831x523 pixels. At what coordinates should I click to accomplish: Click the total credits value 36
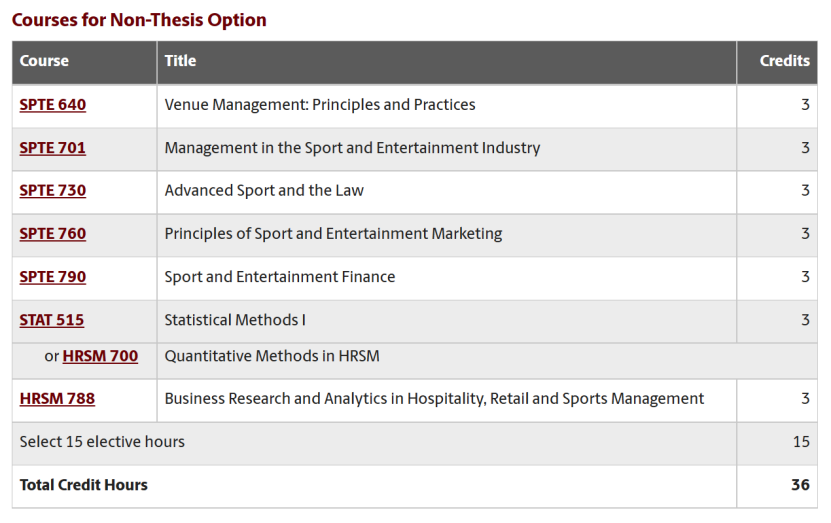click(x=800, y=485)
